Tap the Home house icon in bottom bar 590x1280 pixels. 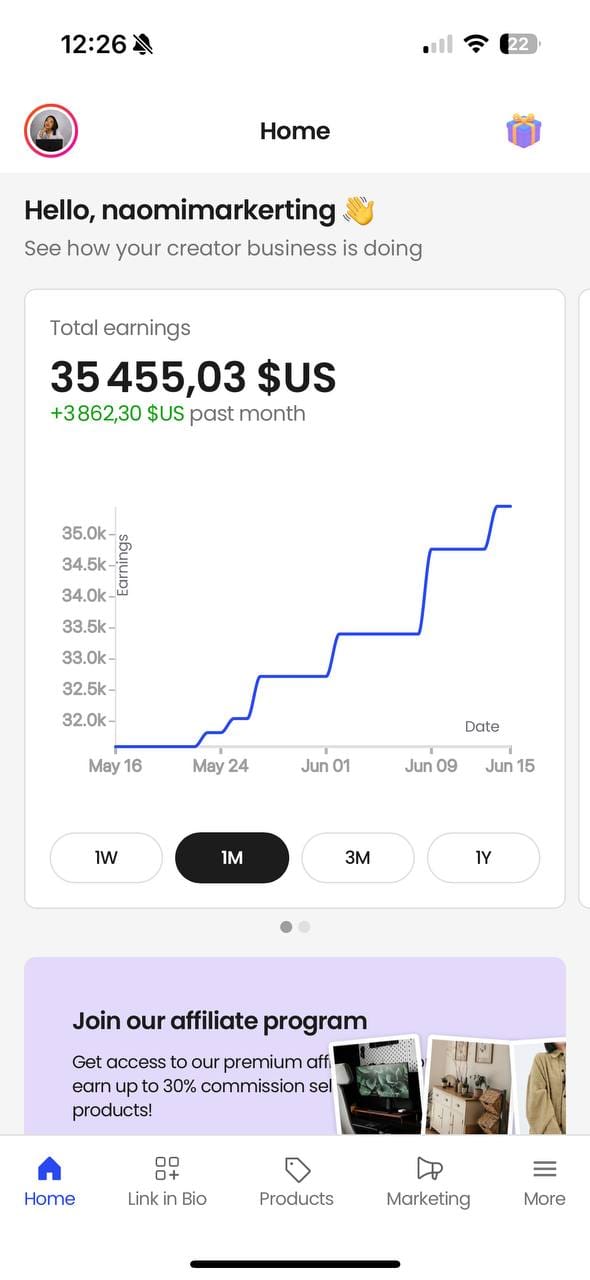tap(49, 1168)
